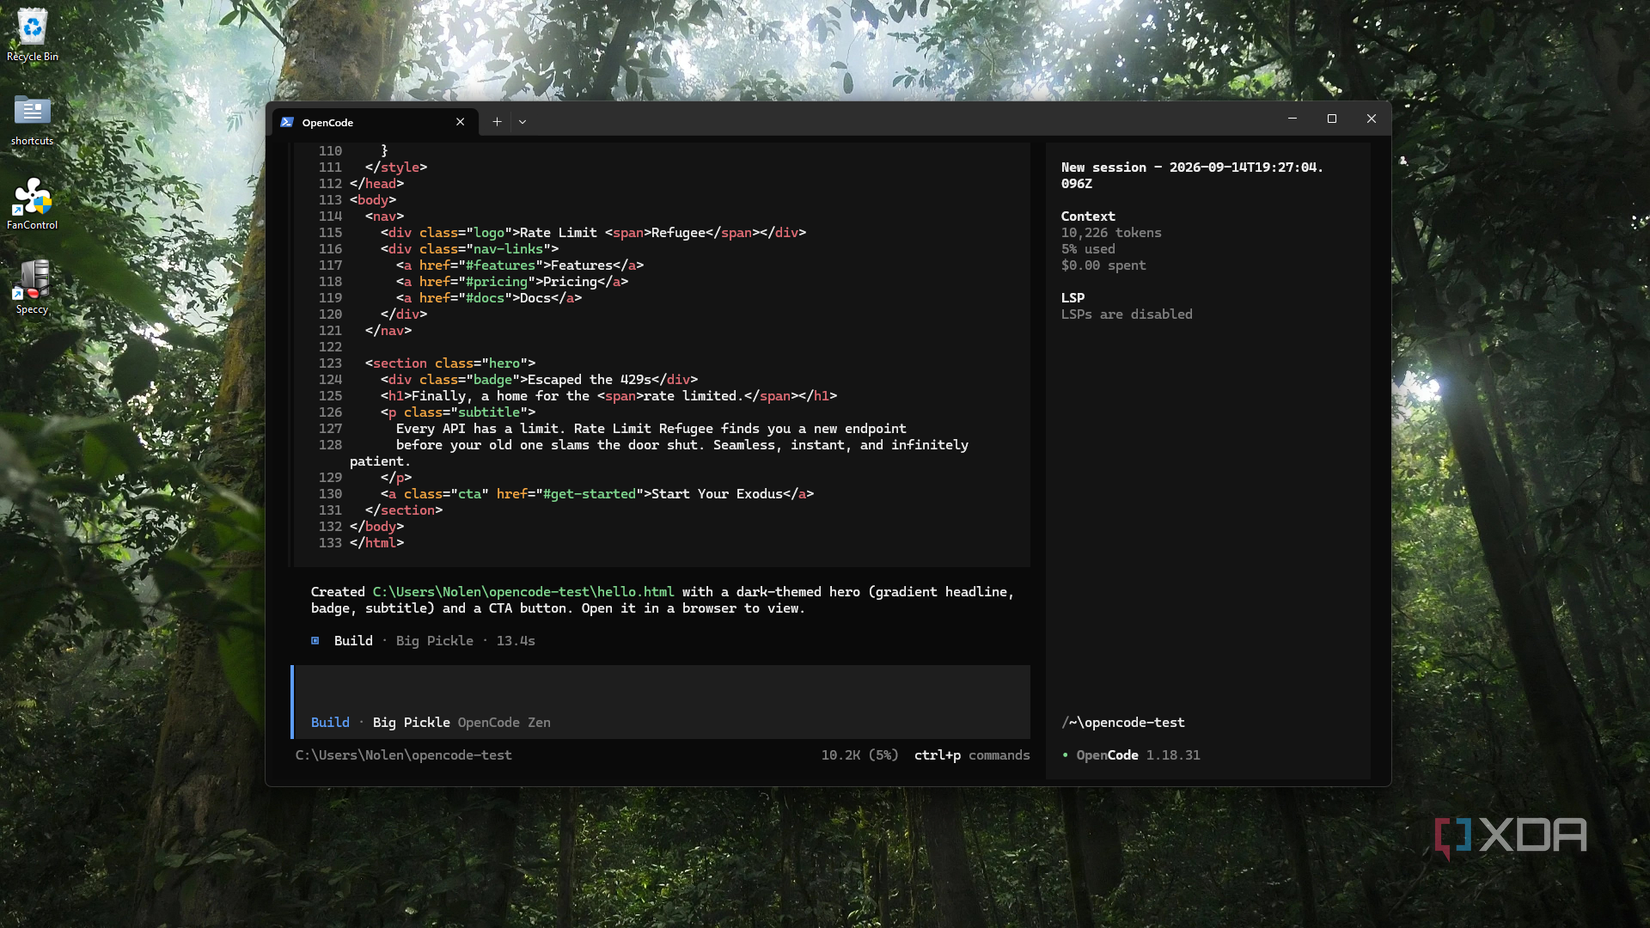Click code line 130 Start Your Exodus

tap(597, 494)
